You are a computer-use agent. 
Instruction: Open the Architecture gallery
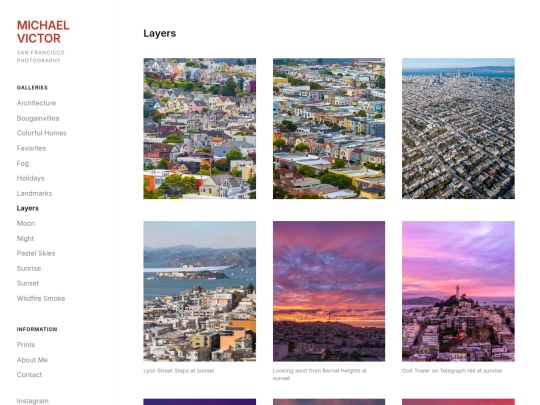click(36, 103)
